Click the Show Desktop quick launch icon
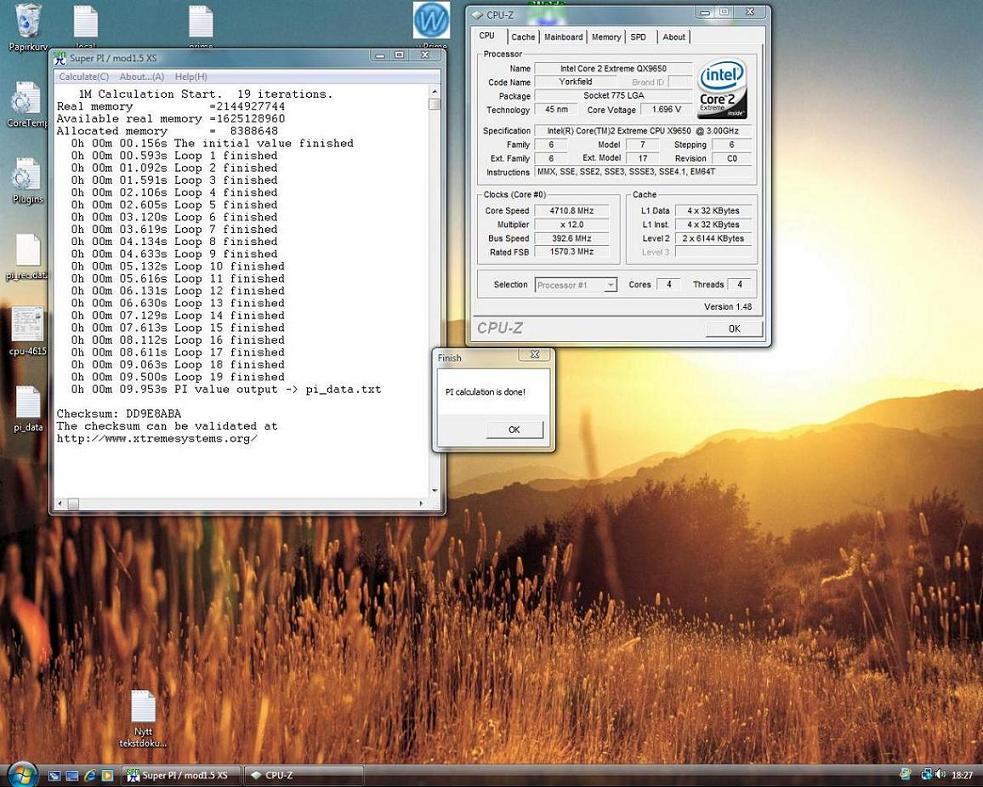The image size is (983, 787). [55, 776]
